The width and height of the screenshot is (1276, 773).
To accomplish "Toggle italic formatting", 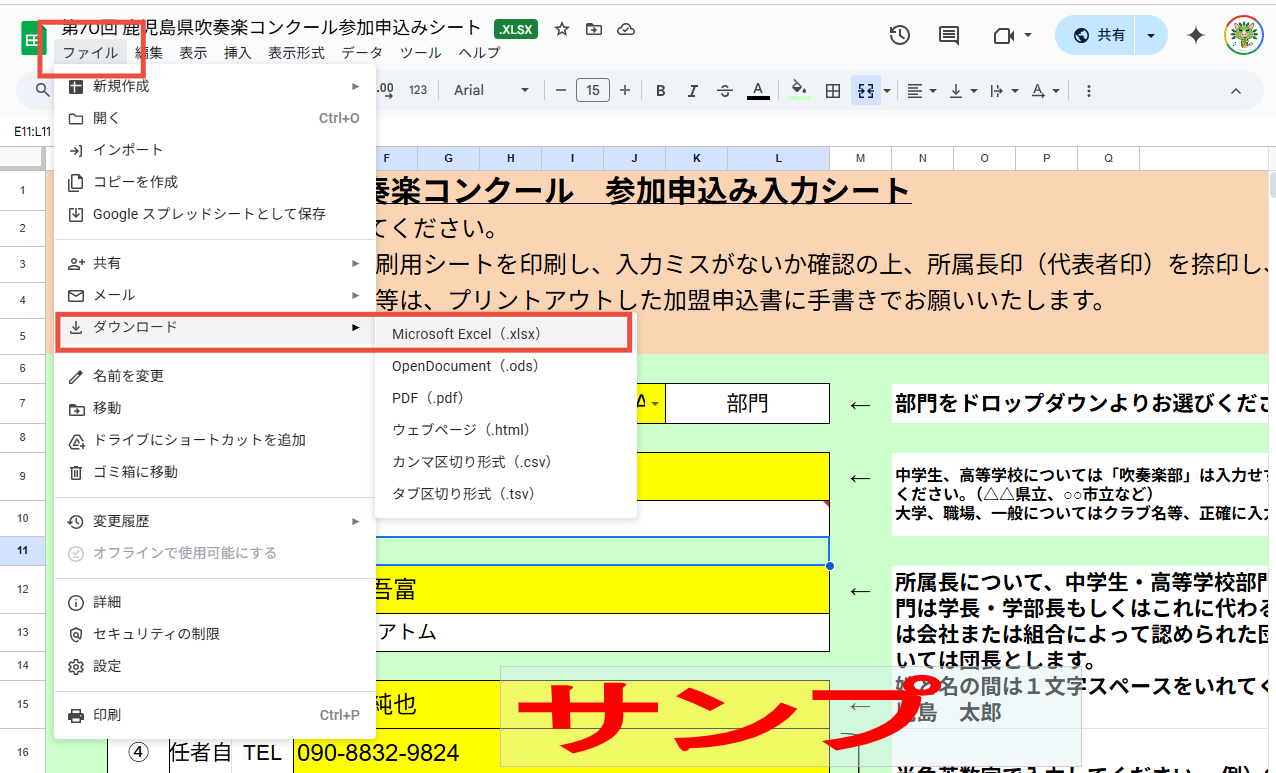I will coord(693,91).
